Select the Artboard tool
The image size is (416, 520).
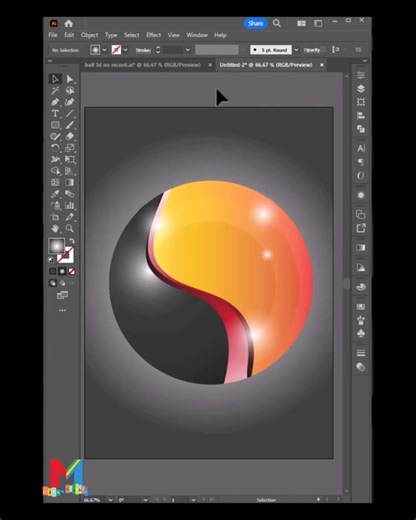coord(55,217)
